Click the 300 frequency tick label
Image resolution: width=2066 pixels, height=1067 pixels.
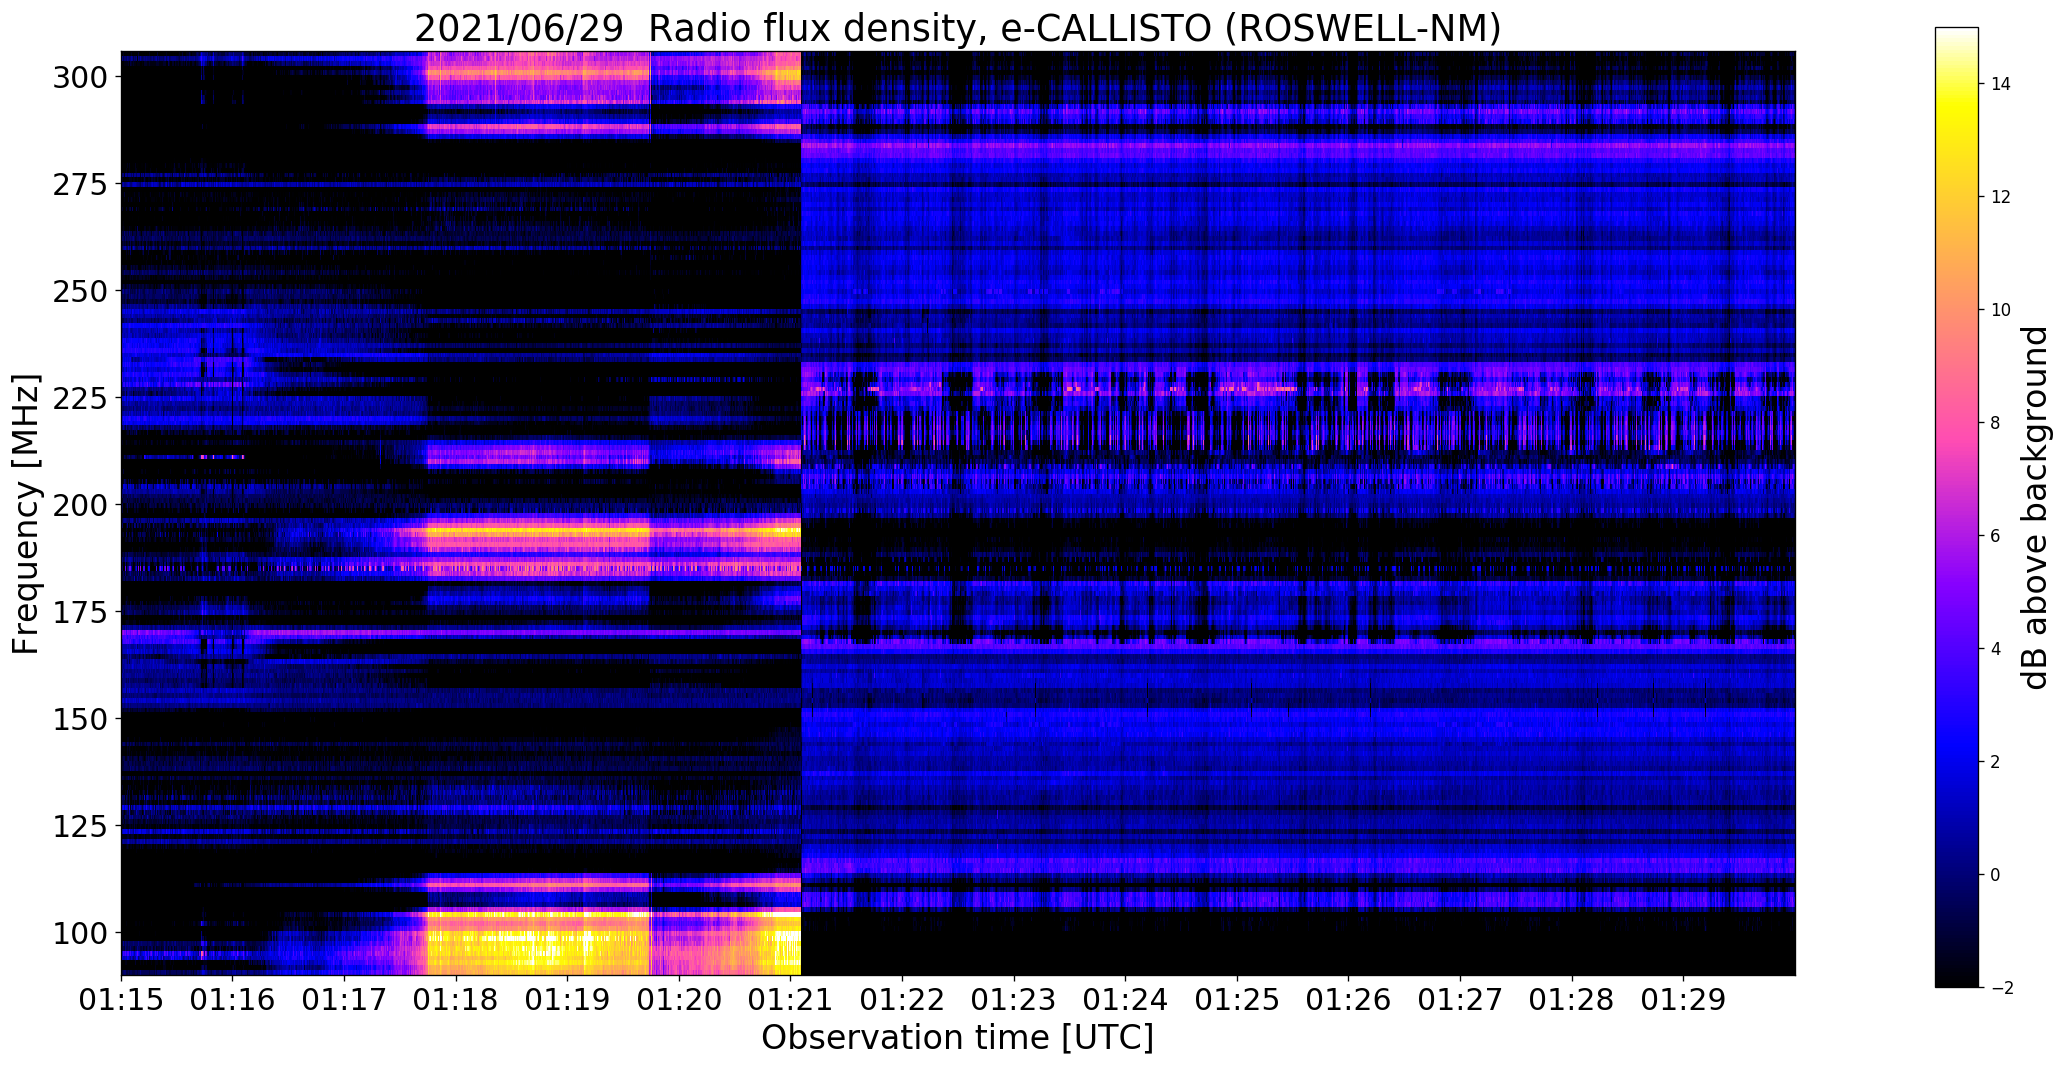pyautogui.click(x=78, y=77)
